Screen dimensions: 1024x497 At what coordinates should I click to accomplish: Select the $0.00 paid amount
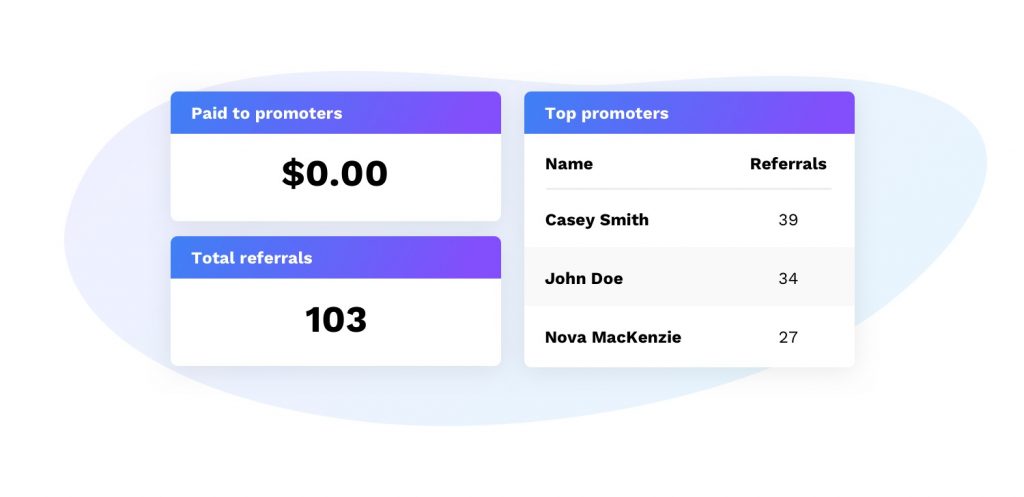coord(334,174)
